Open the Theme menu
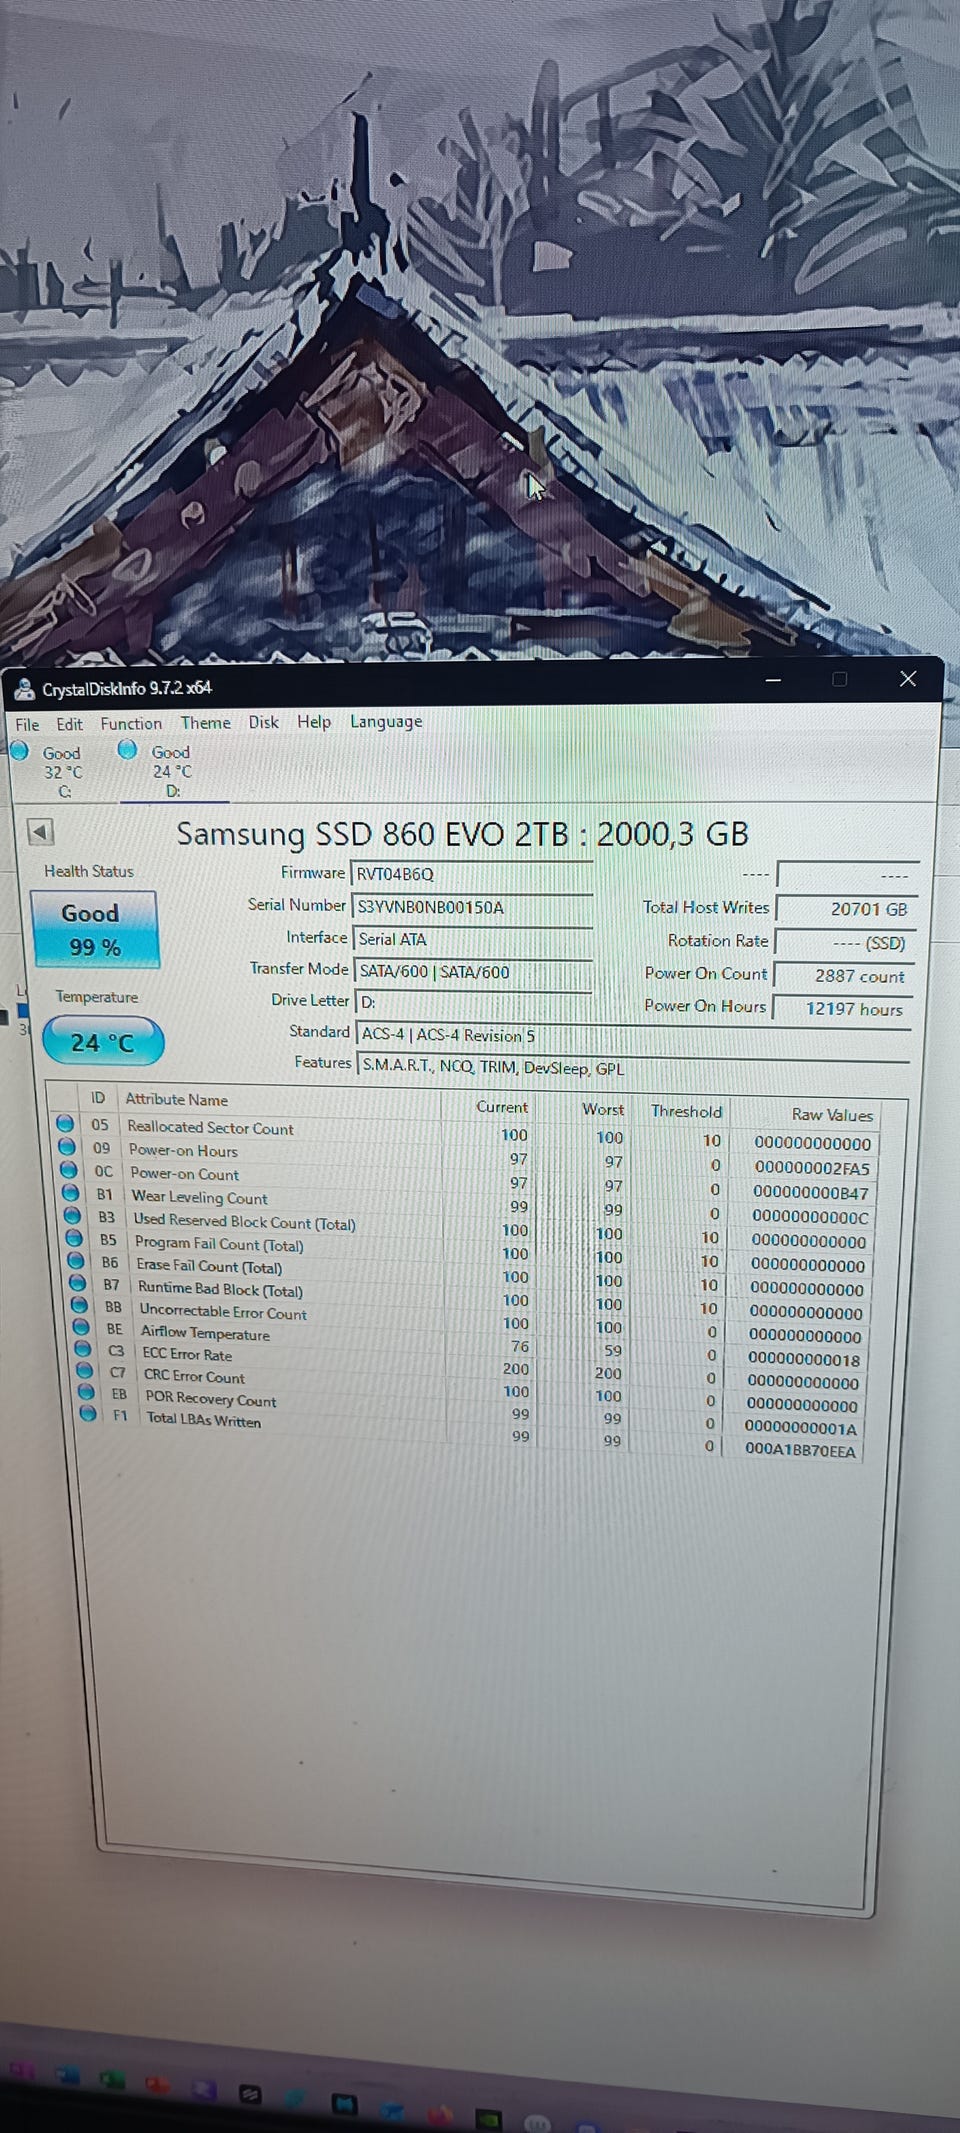Screen dimensions: 960x2133 205,722
